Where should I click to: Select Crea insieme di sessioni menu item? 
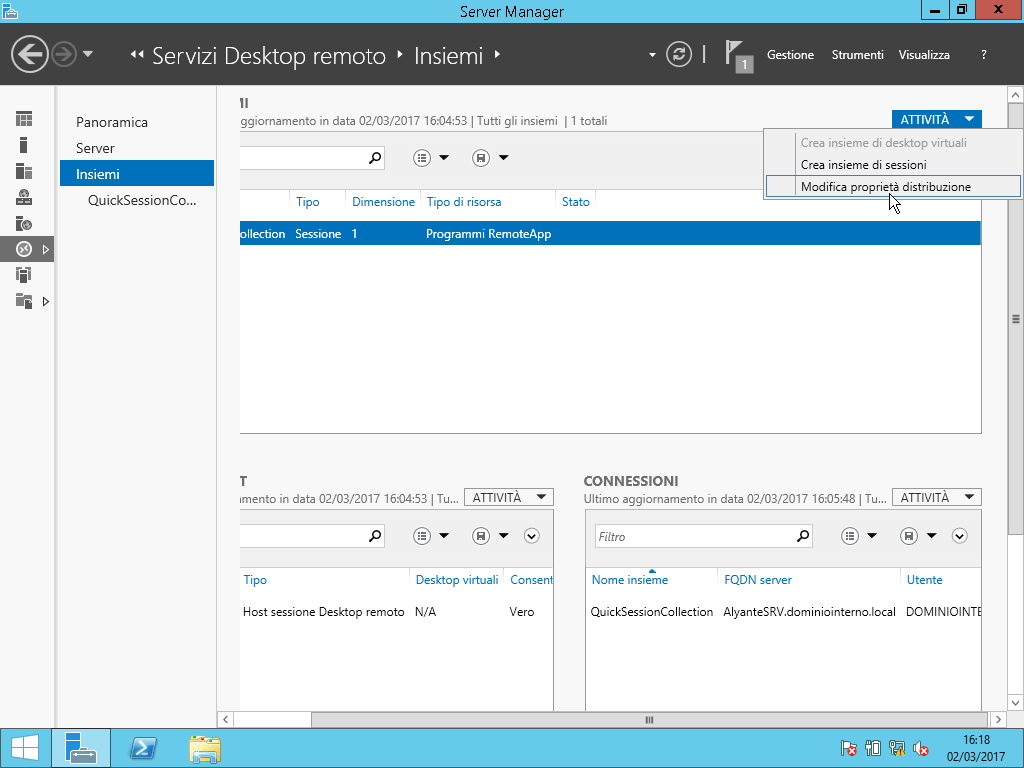(863, 164)
